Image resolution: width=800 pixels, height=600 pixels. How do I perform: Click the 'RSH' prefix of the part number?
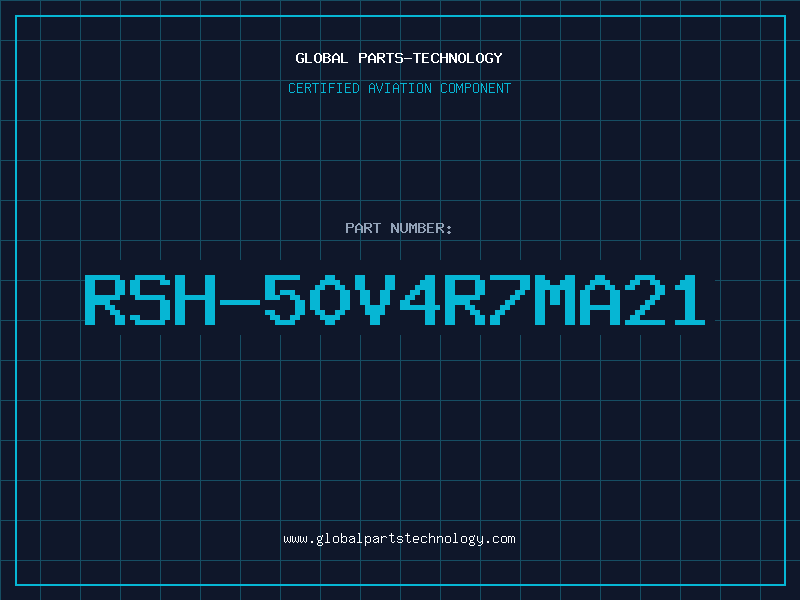(x=151, y=300)
